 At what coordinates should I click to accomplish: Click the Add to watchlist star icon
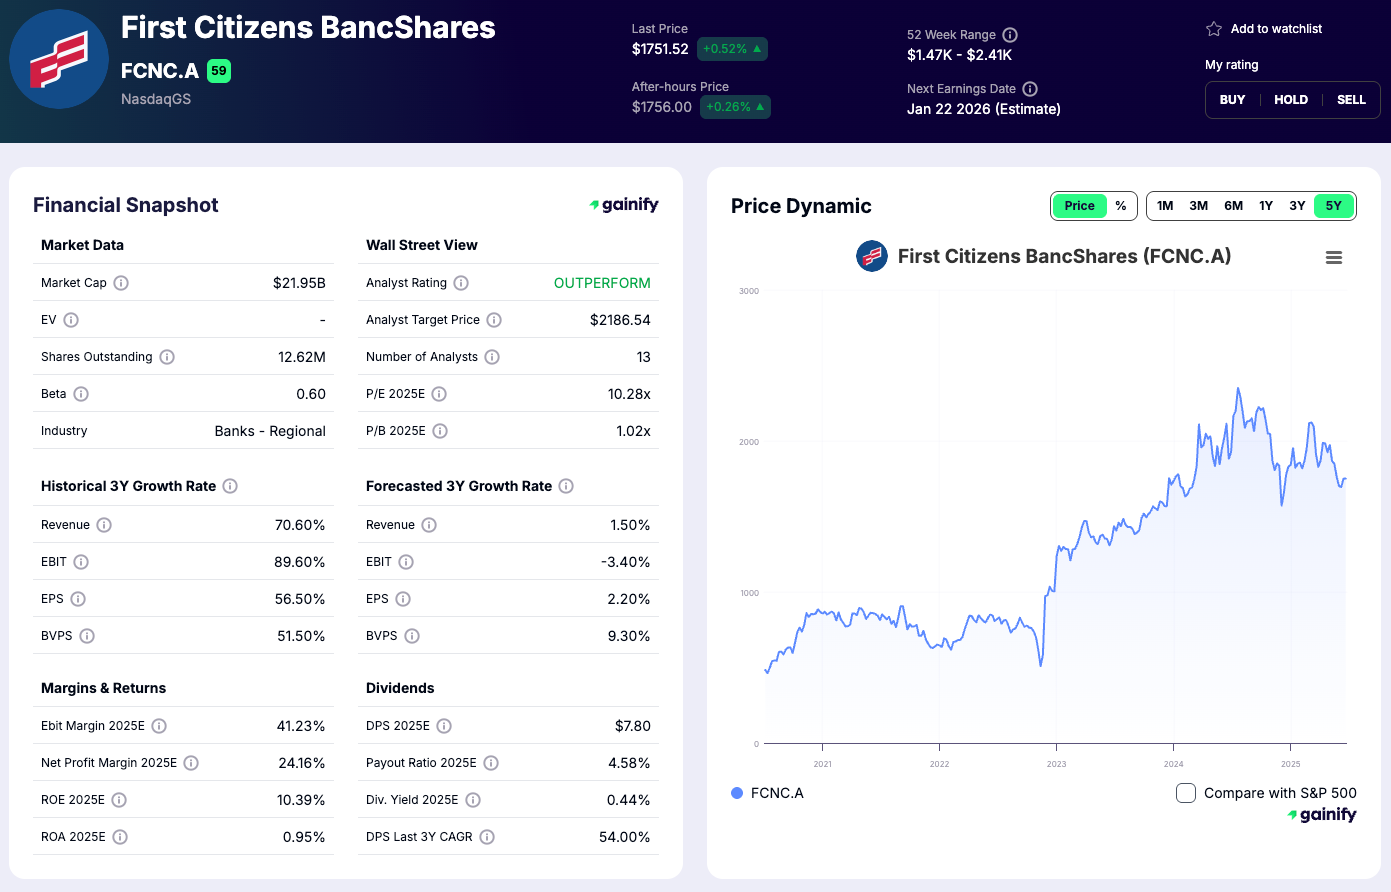click(x=1214, y=29)
